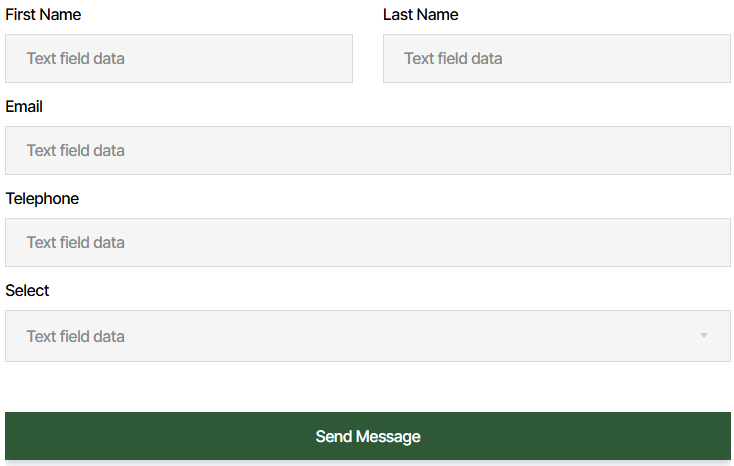The height and width of the screenshot is (466, 734).
Task: Click the First Name label
Action: 43,15
